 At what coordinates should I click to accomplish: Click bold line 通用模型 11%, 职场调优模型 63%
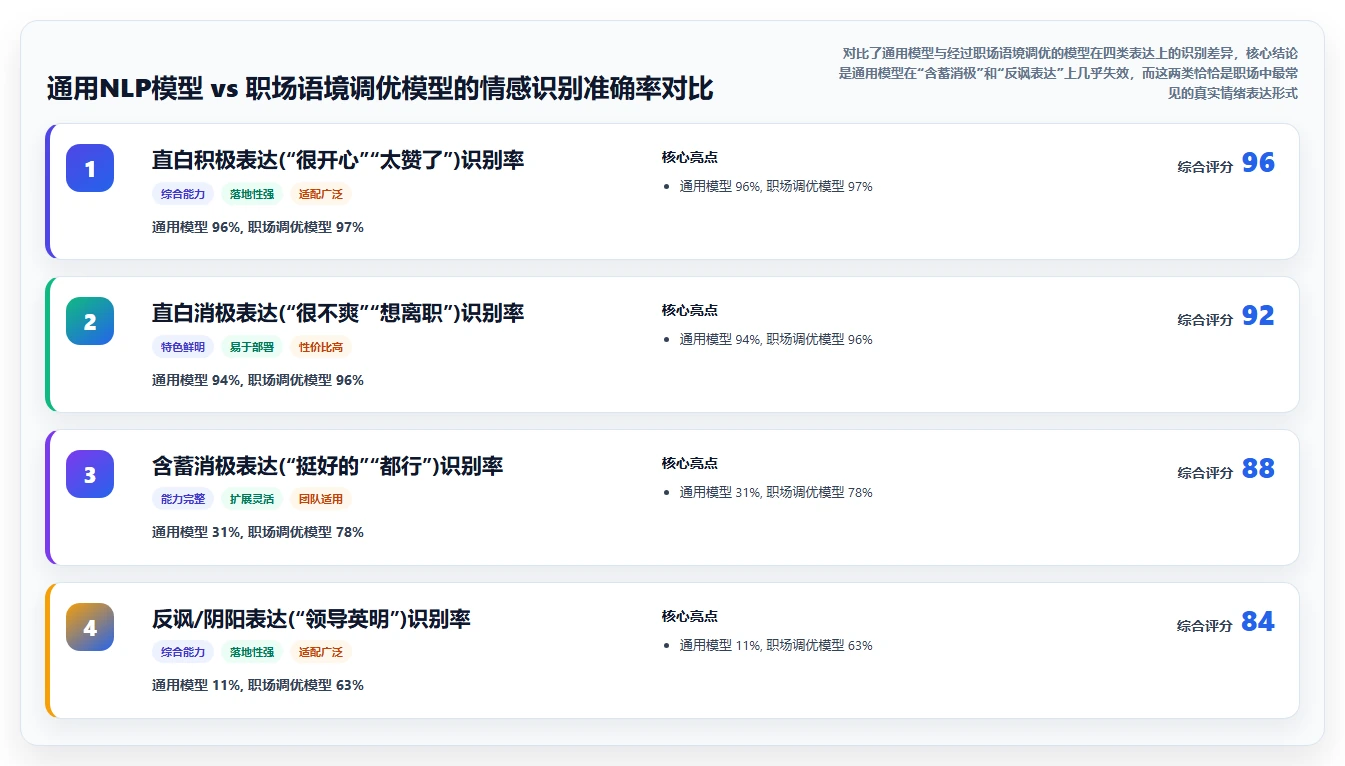point(258,685)
